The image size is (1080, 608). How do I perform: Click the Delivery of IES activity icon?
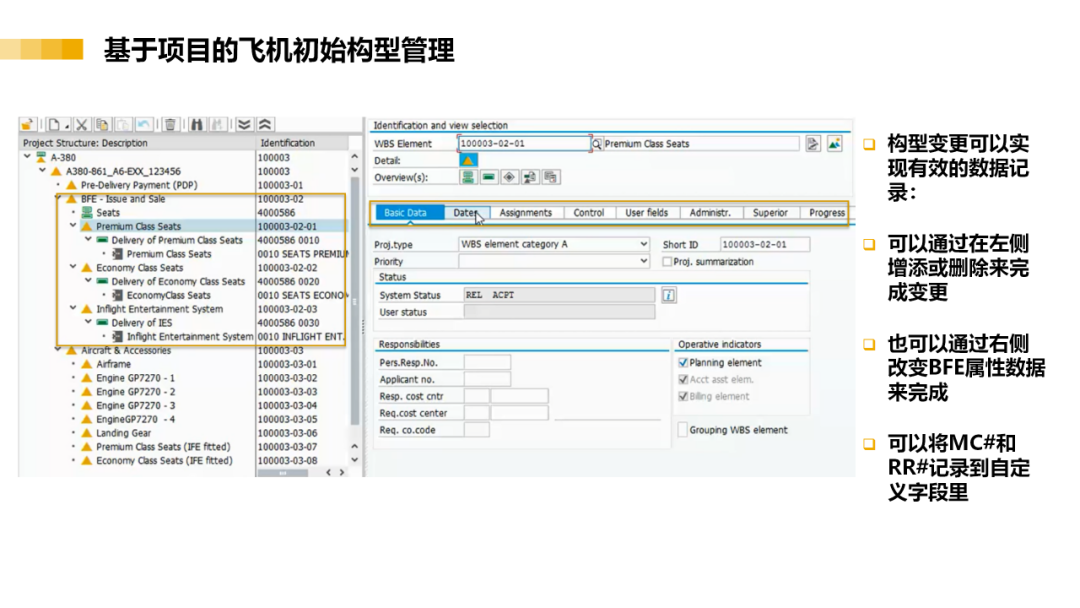(x=103, y=323)
